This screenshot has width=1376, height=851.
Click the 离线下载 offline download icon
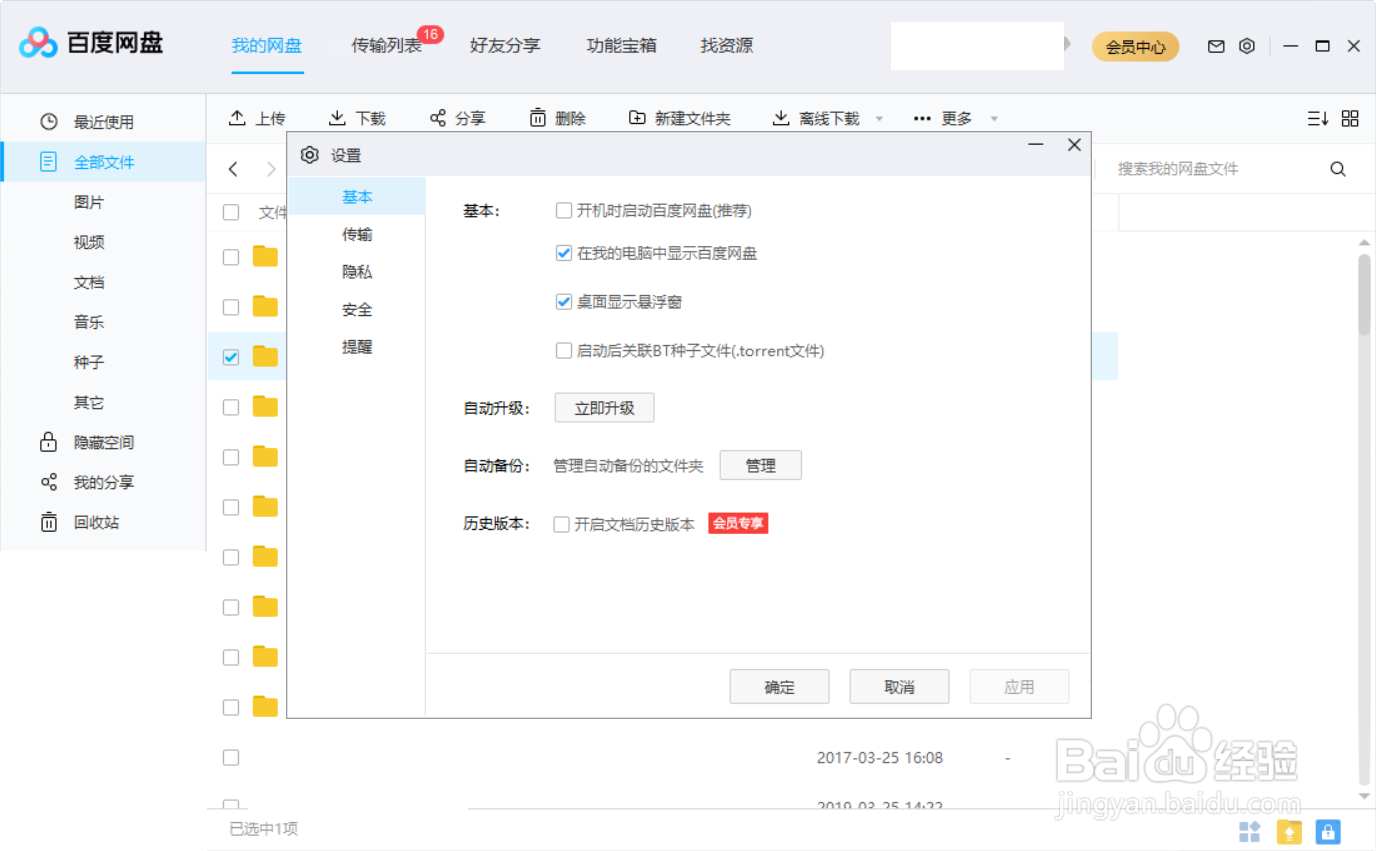(781, 118)
